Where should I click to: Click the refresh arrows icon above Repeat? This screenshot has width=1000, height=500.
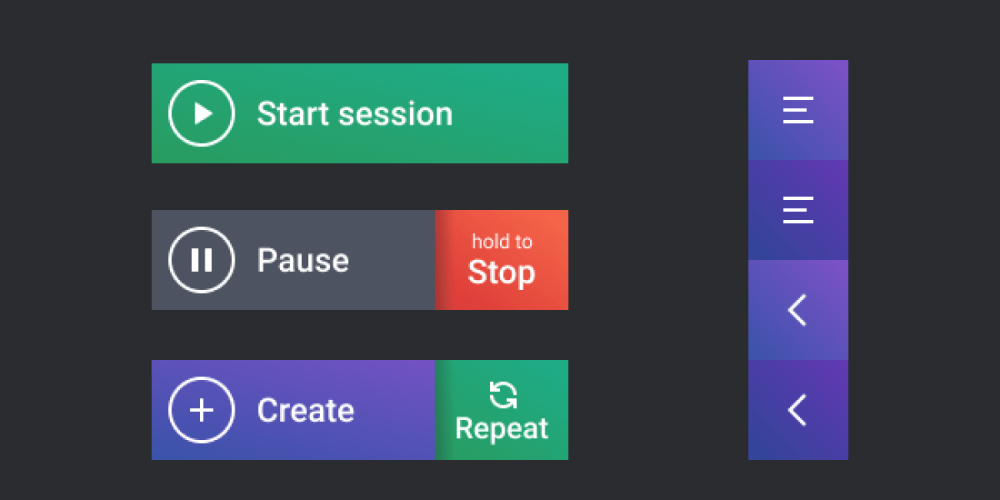click(x=503, y=395)
